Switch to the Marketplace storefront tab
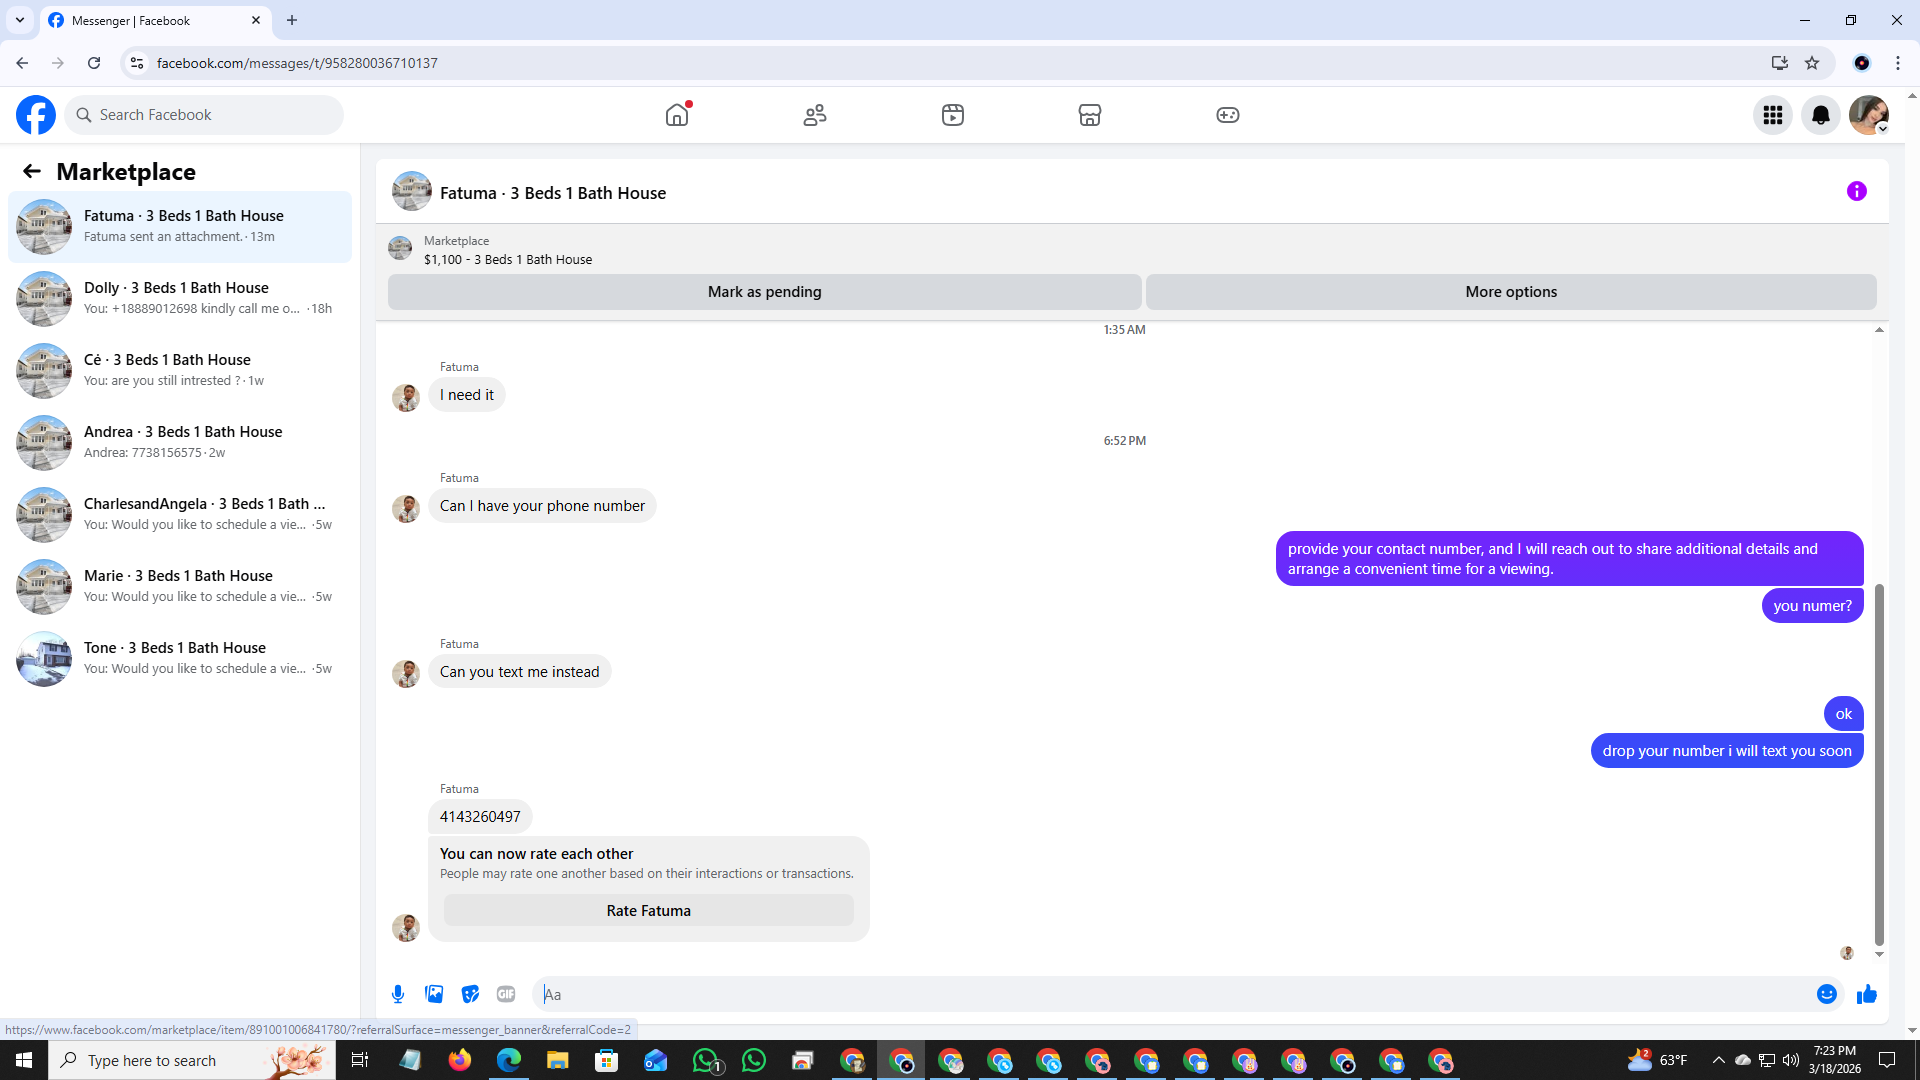 tap(1089, 115)
